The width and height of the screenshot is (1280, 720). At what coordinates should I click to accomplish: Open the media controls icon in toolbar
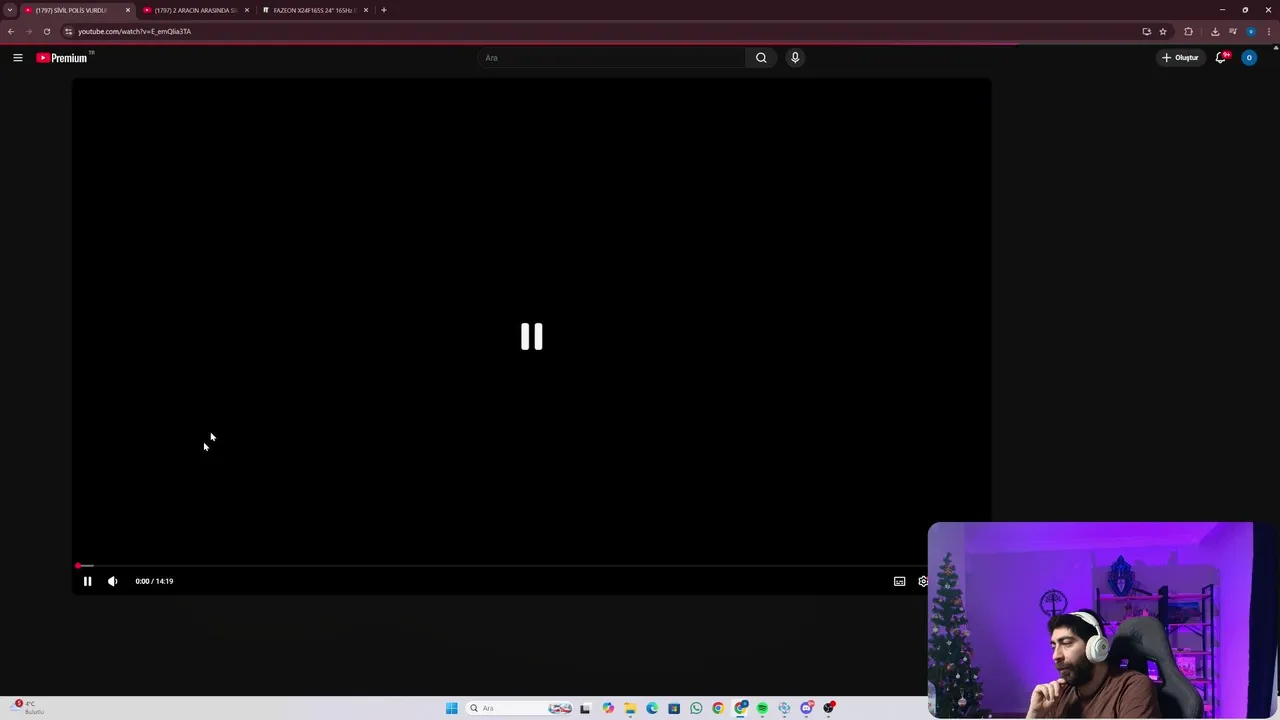pyautogui.click(x=1233, y=31)
